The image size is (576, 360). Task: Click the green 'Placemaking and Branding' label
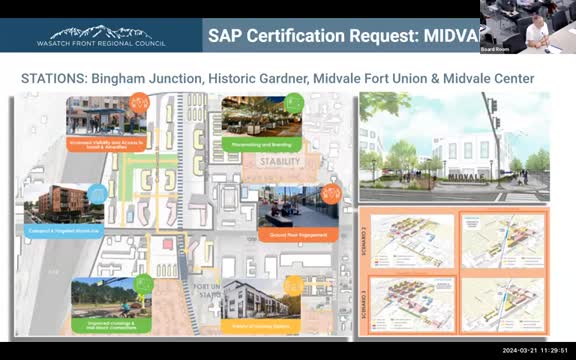coord(262,145)
